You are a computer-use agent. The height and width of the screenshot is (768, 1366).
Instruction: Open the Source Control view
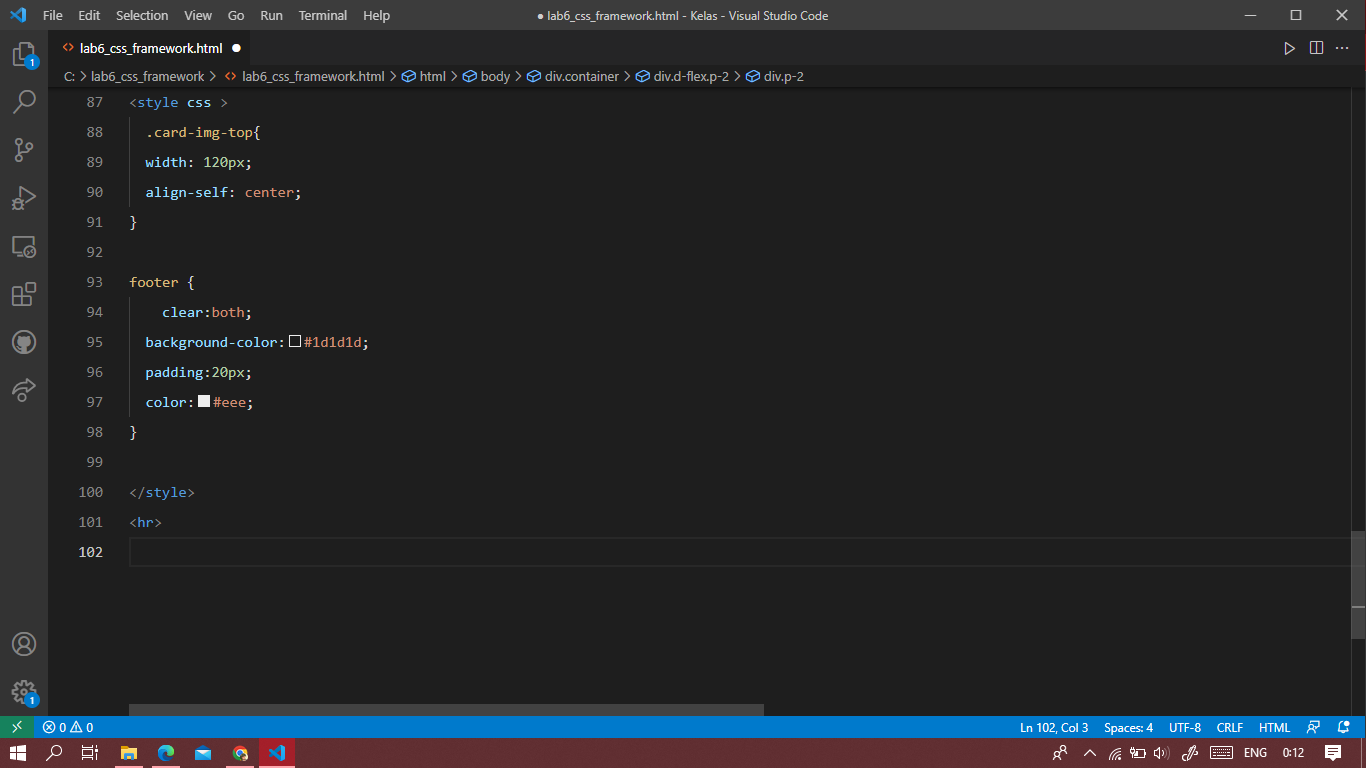(24, 150)
